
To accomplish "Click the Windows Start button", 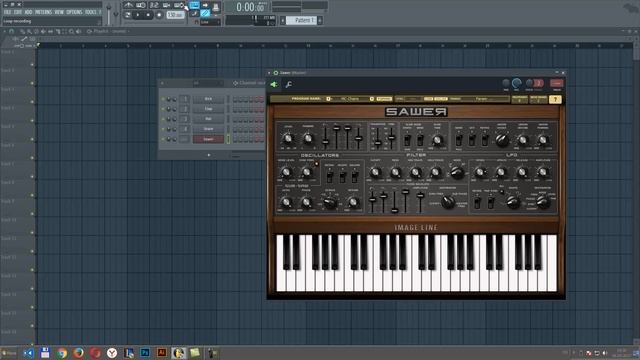I will 9,353.
